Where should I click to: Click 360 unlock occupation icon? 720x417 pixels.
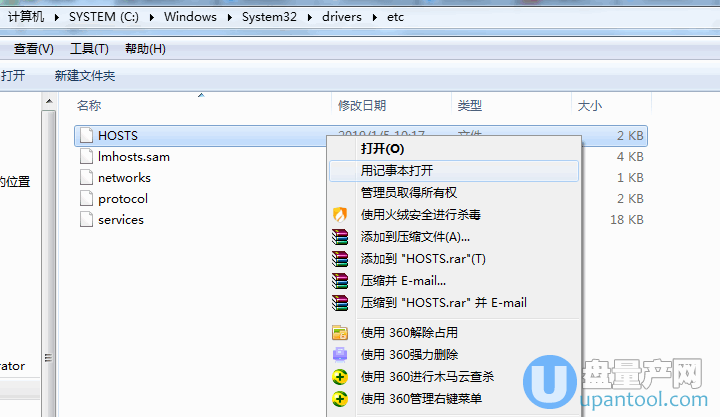point(340,333)
